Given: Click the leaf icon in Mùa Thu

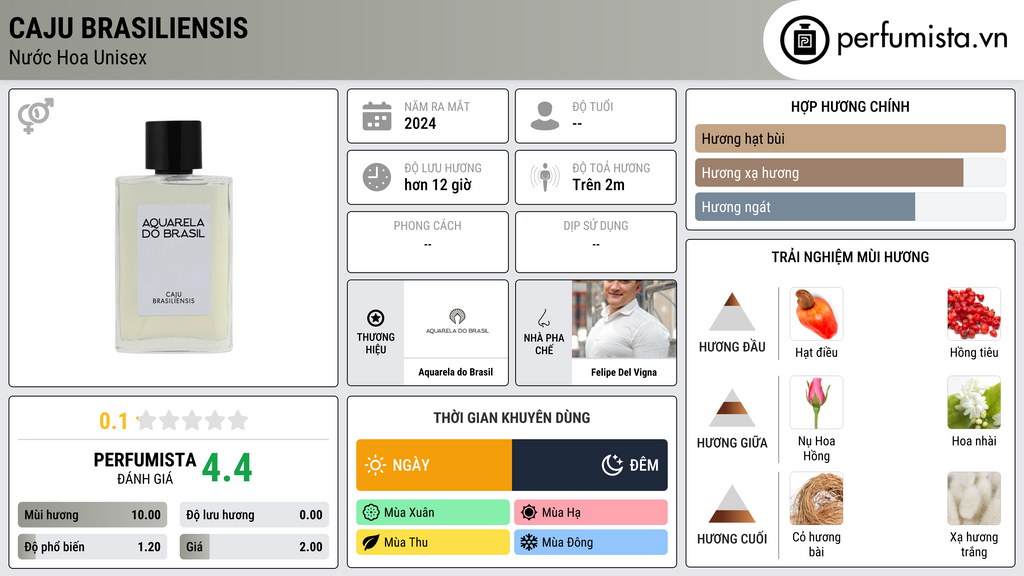Looking at the screenshot, I should click(x=370, y=542).
